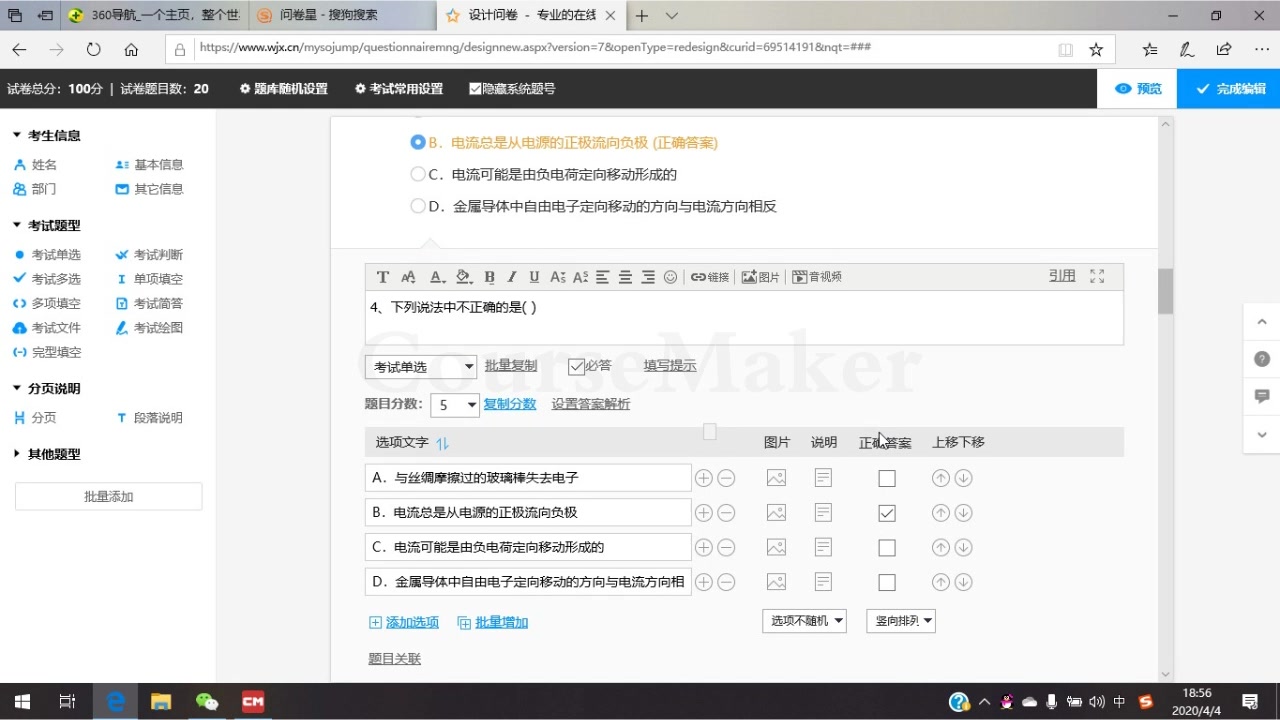
Task: Click 批量添加 button in sidebar
Action: 109,497
